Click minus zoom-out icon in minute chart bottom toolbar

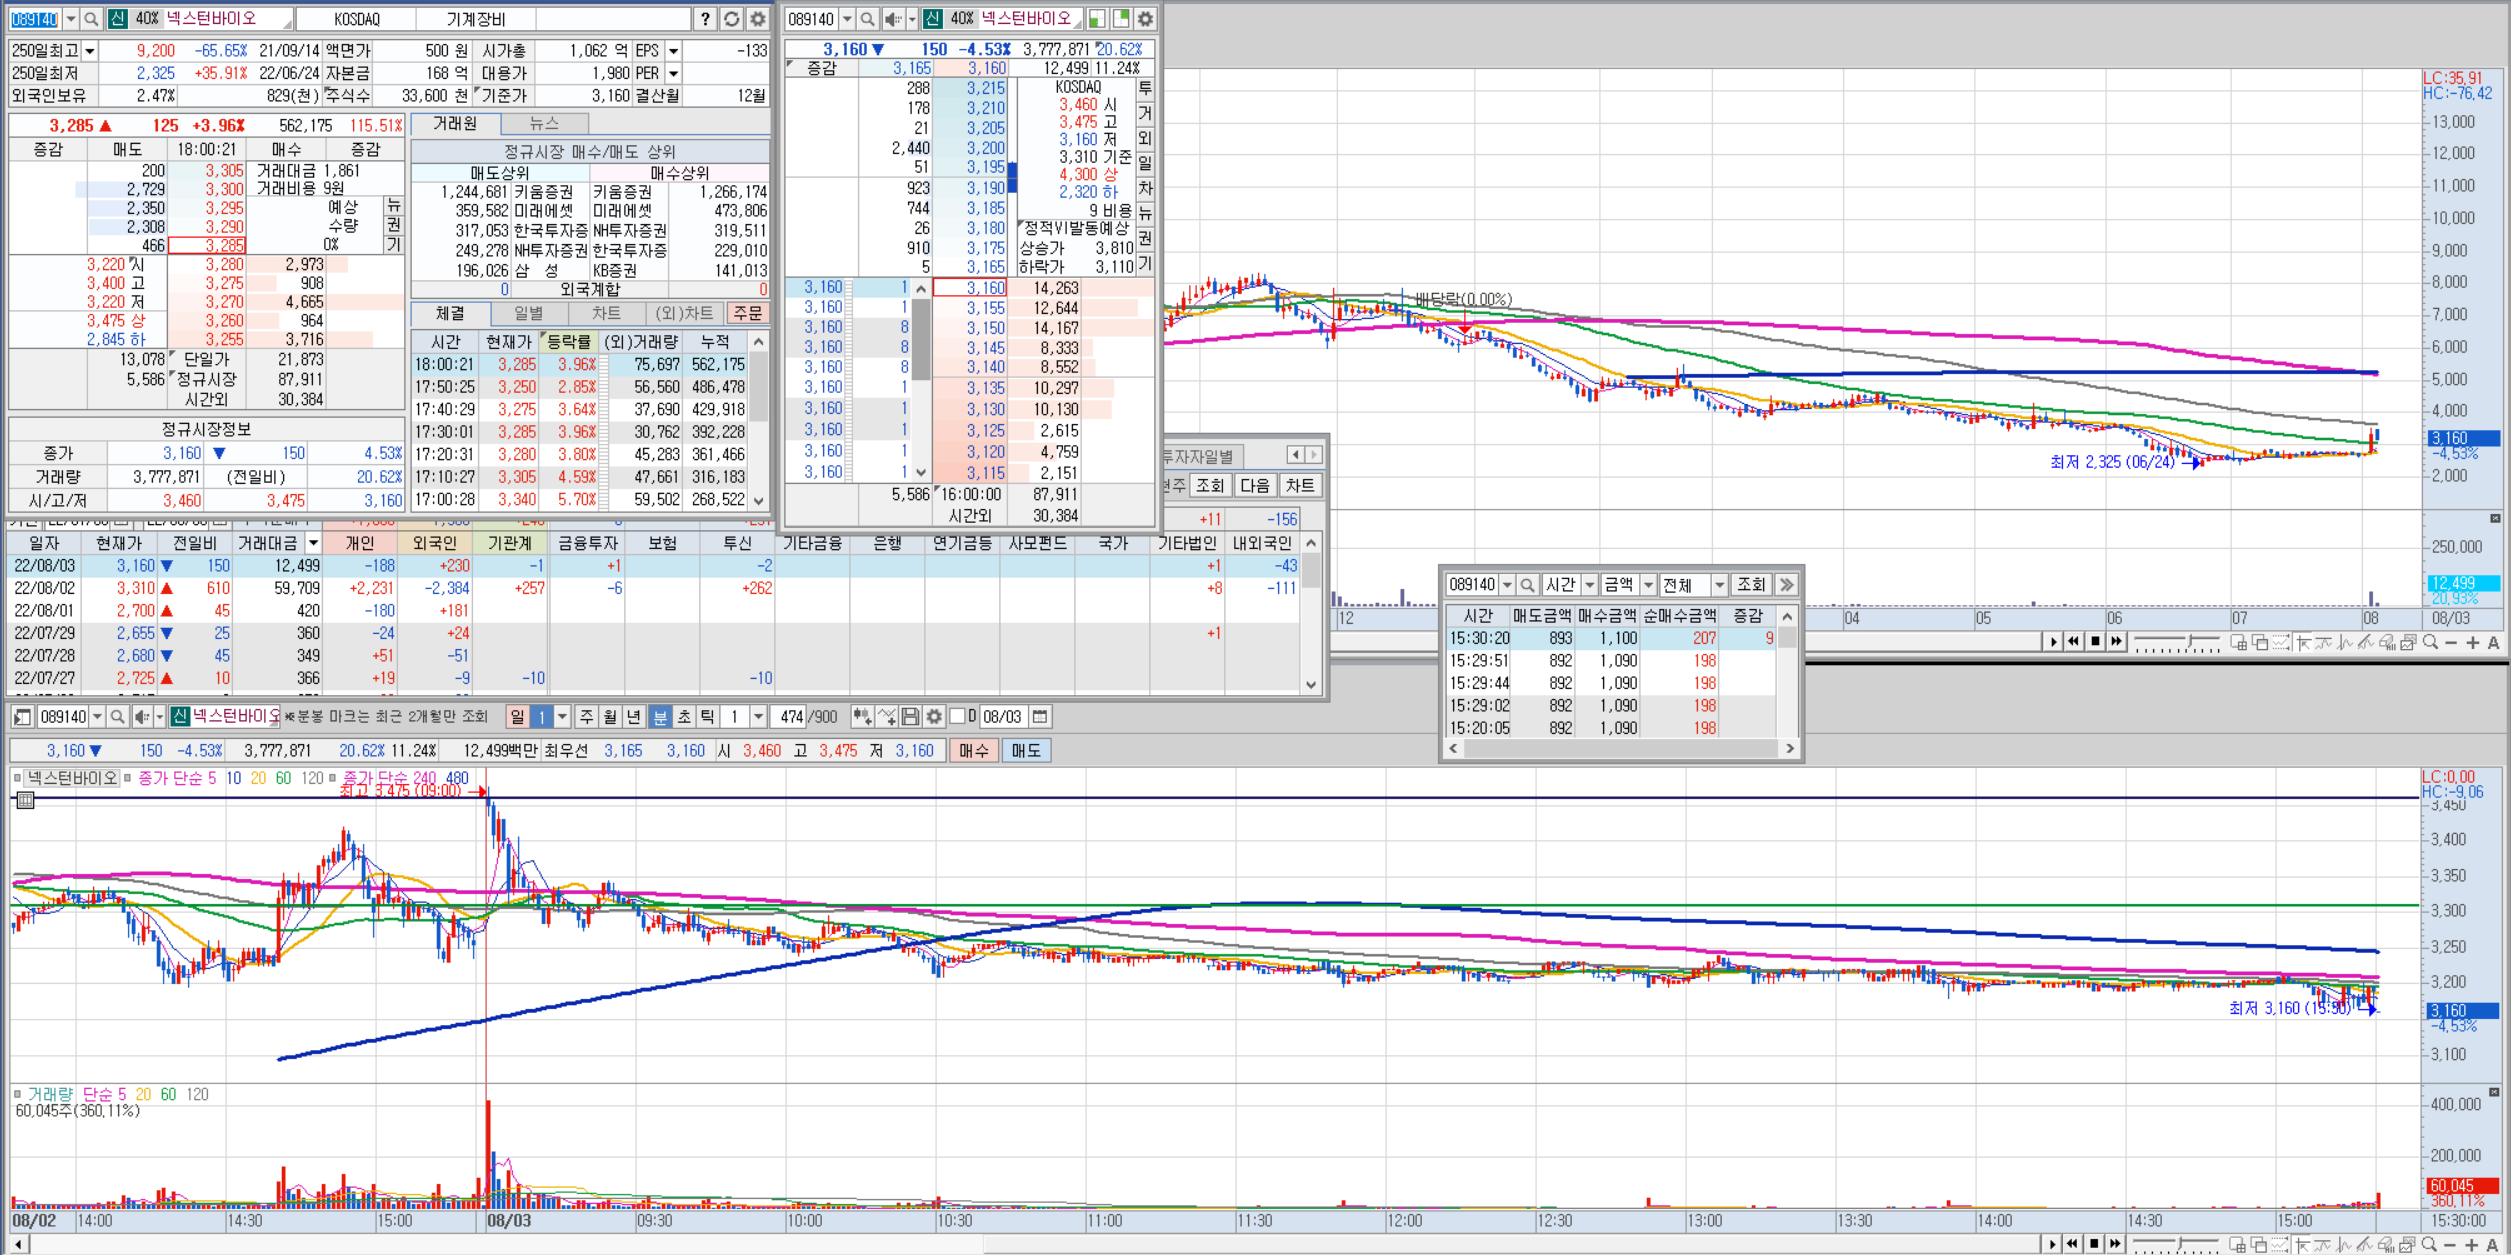(x=2451, y=1244)
